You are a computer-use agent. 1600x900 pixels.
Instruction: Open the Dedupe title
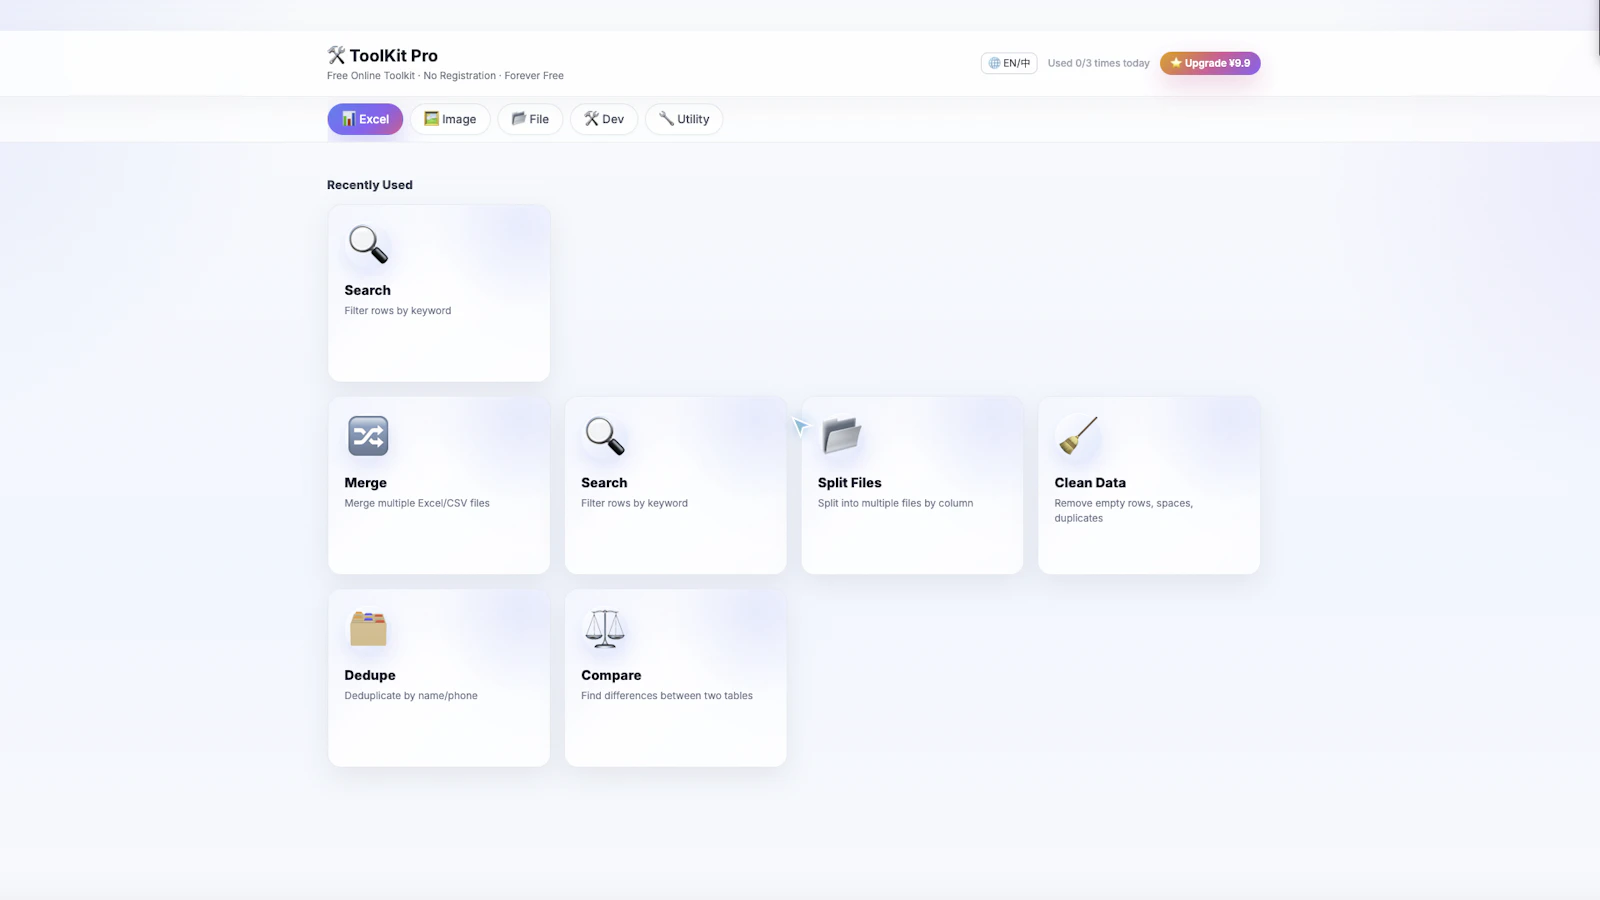click(370, 675)
